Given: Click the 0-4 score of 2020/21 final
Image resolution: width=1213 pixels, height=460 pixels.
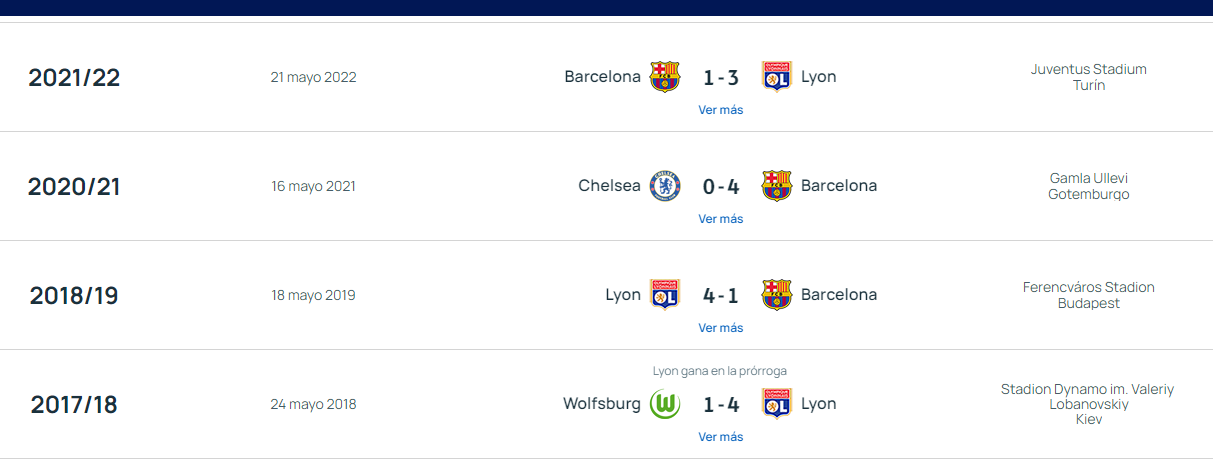Looking at the screenshot, I should (721, 186).
